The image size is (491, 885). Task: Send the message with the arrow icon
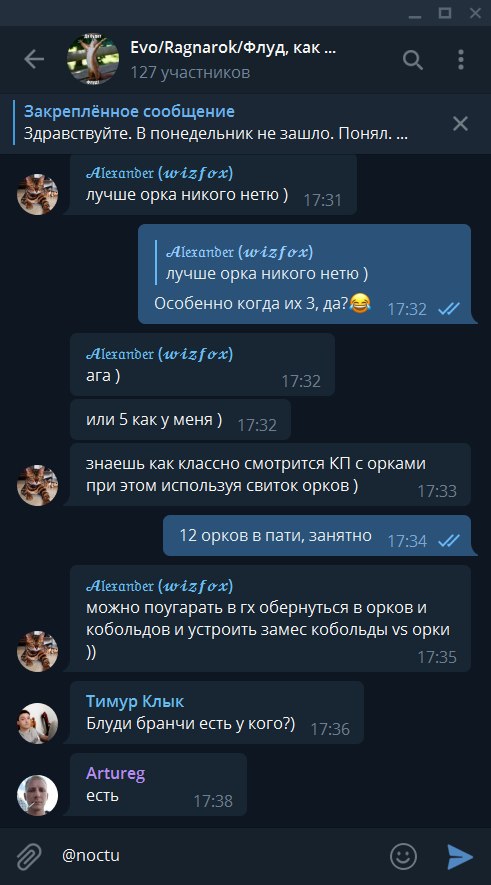tap(460, 856)
